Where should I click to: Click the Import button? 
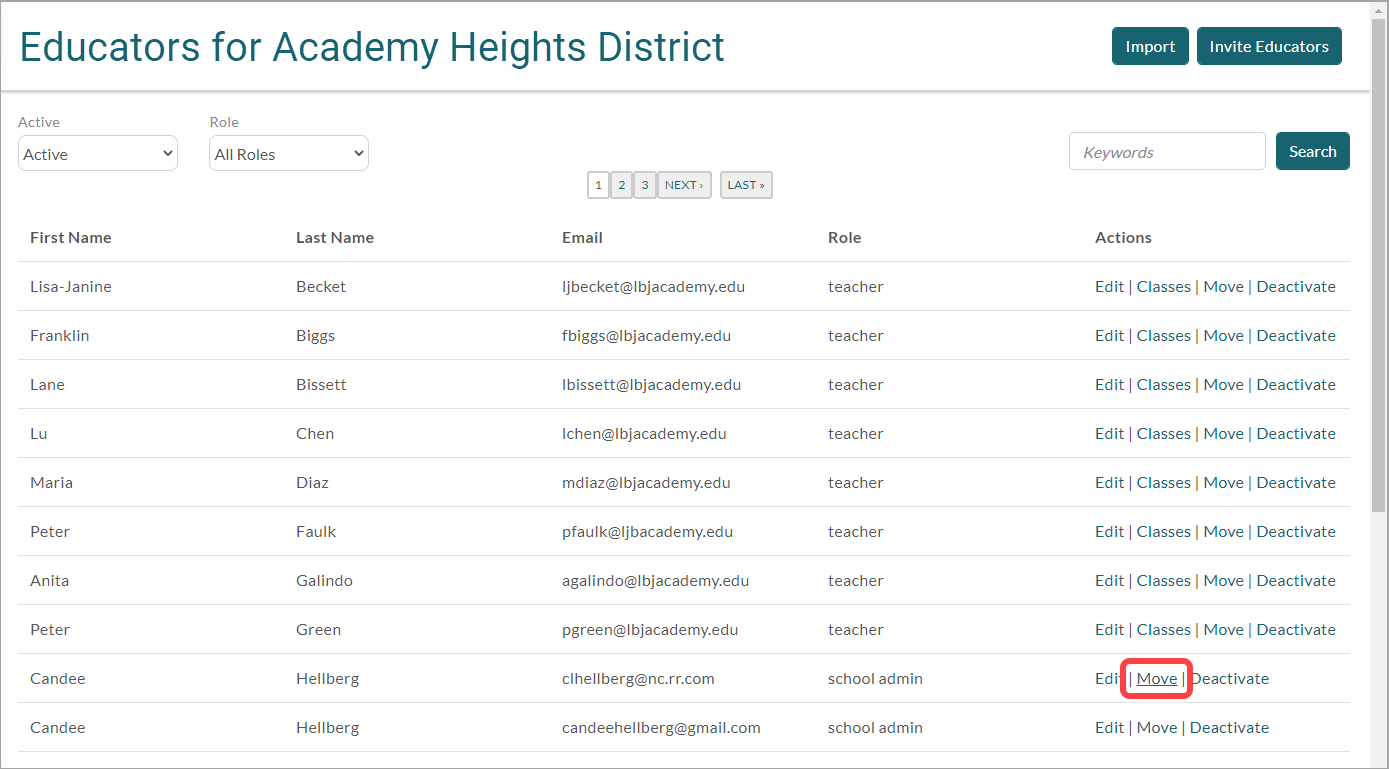click(x=1150, y=46)
